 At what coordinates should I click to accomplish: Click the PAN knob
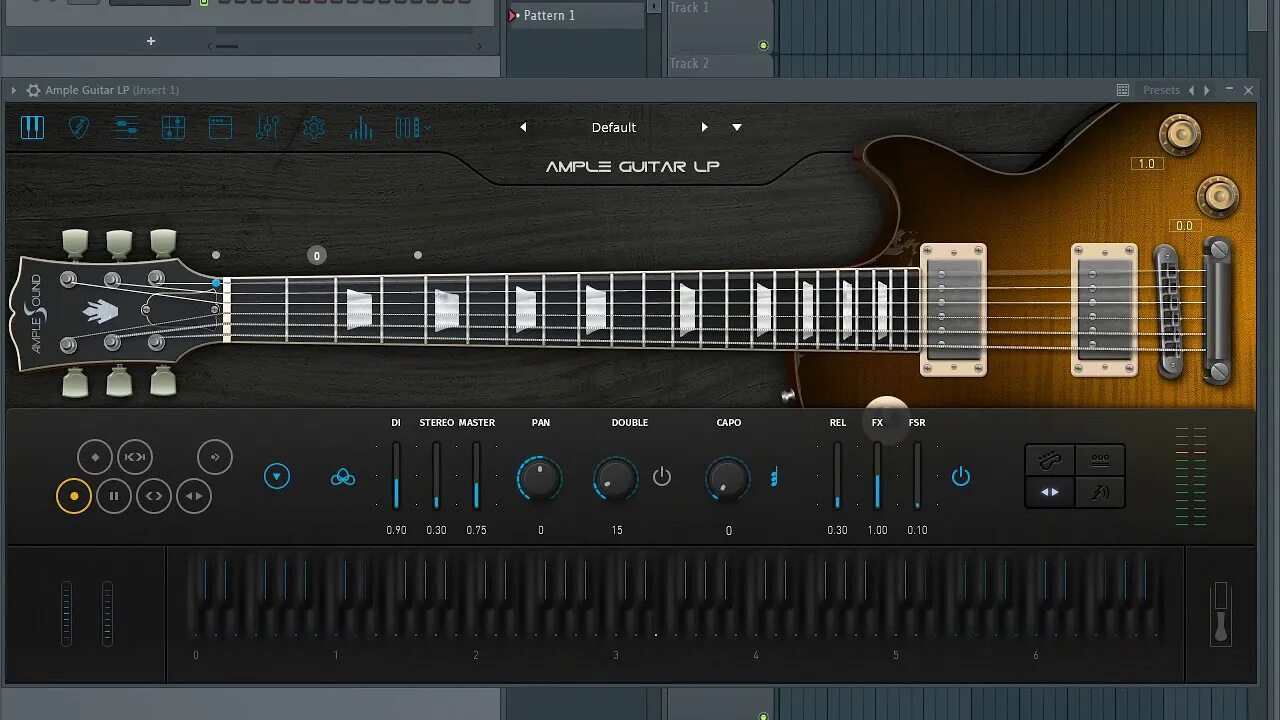point(540,479)
